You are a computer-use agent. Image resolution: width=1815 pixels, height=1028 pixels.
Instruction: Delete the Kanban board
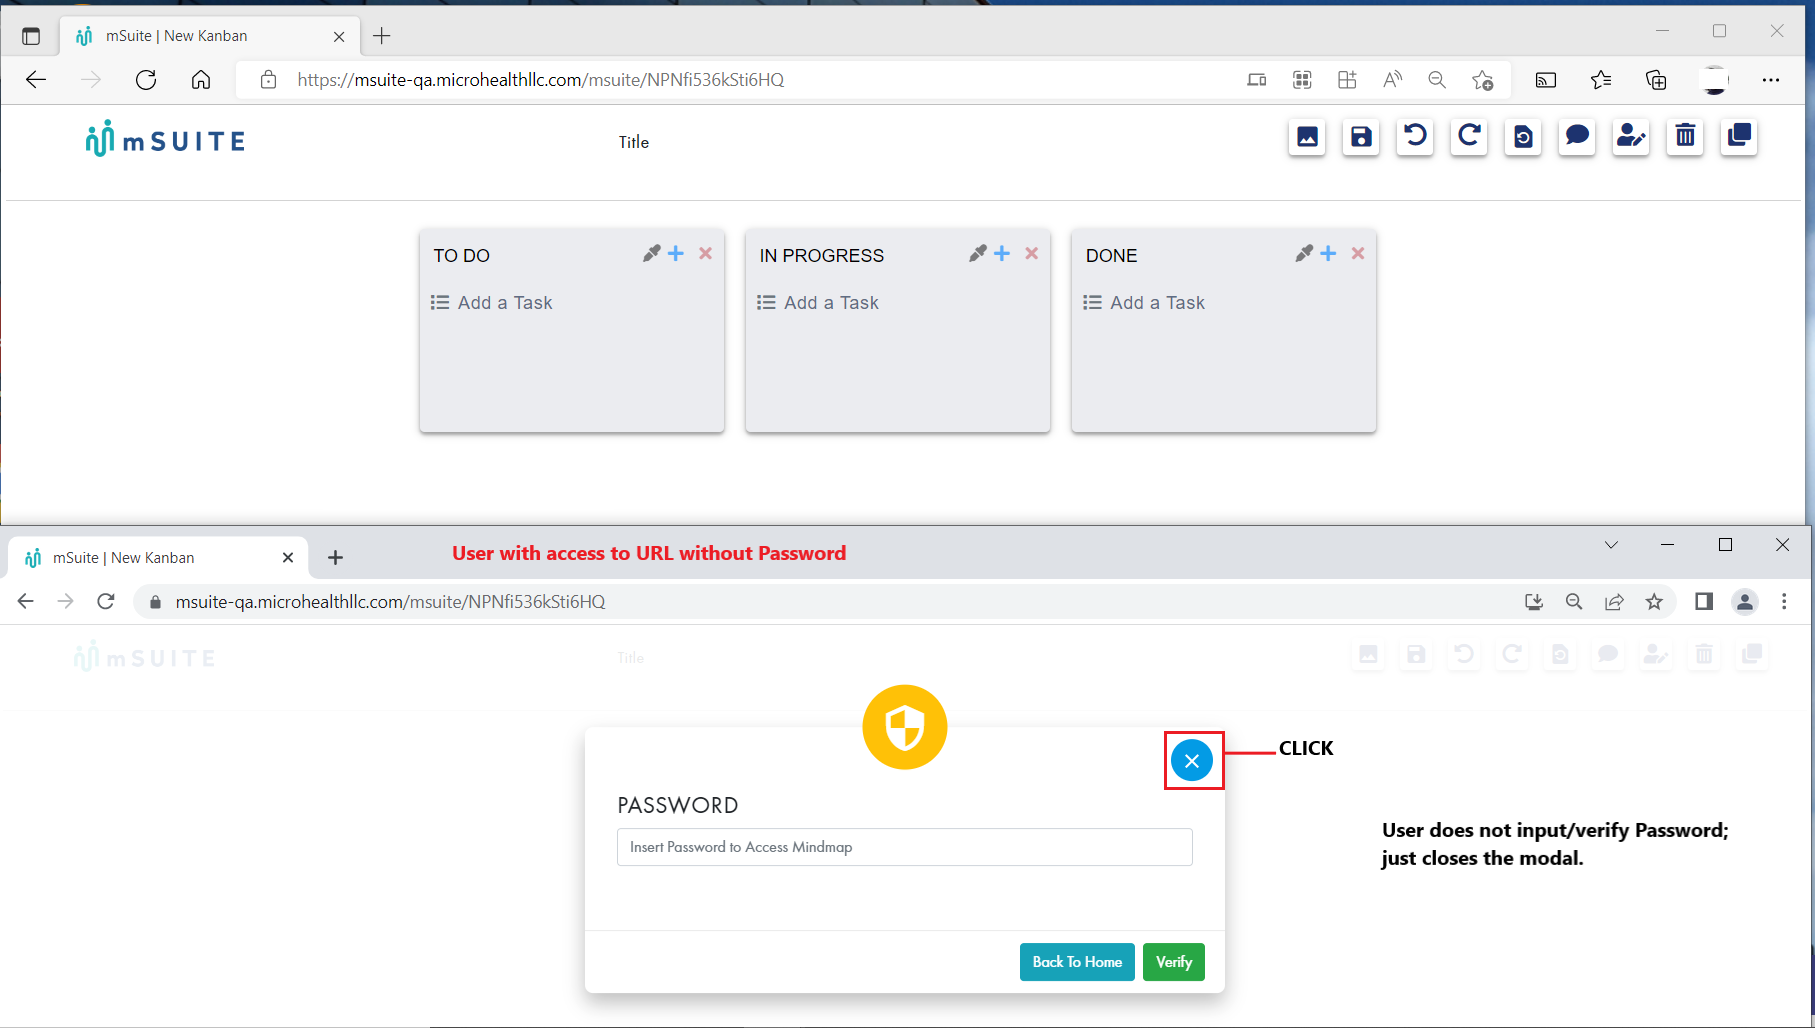pyautogui.click(x=1685, y=137)
